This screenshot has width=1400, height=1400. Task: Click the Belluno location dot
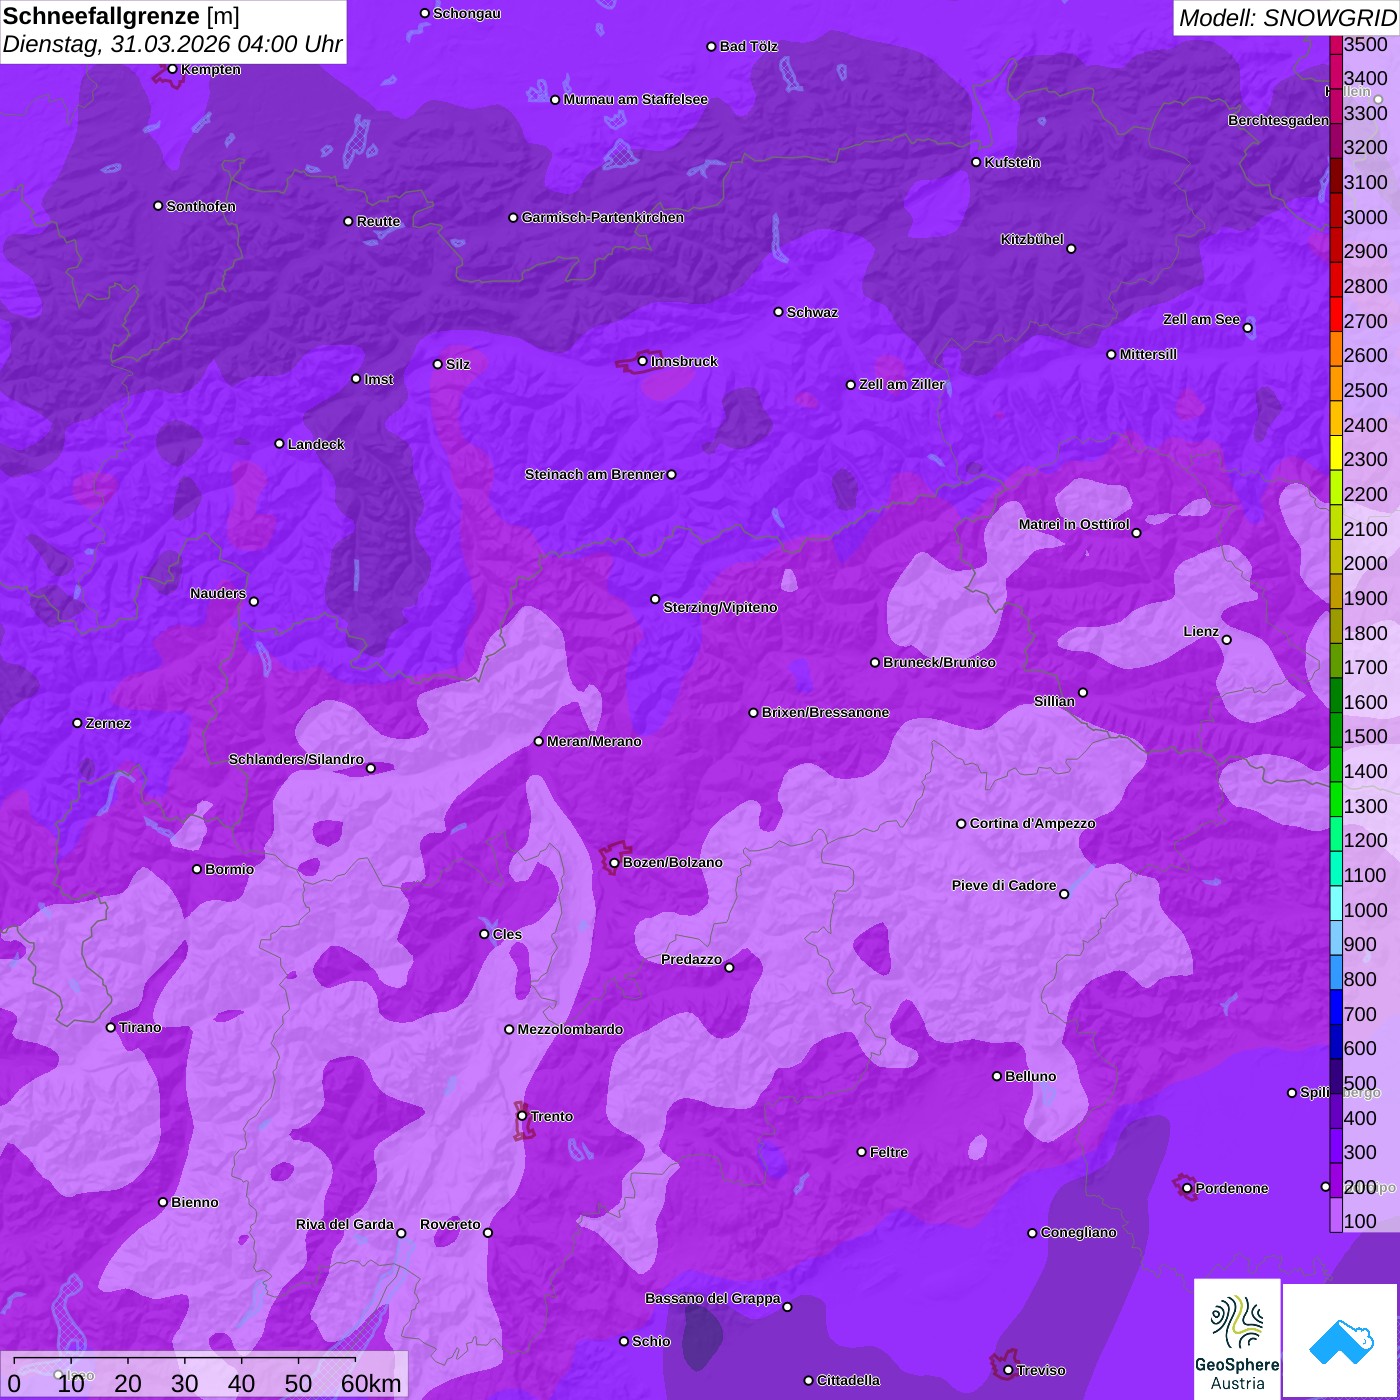click(x=996, y=1077)
